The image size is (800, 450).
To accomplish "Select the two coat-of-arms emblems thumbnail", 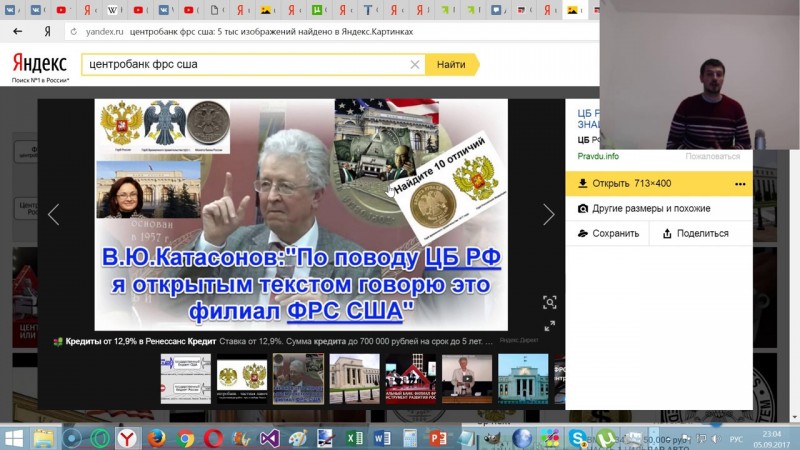I will point(242,379).
